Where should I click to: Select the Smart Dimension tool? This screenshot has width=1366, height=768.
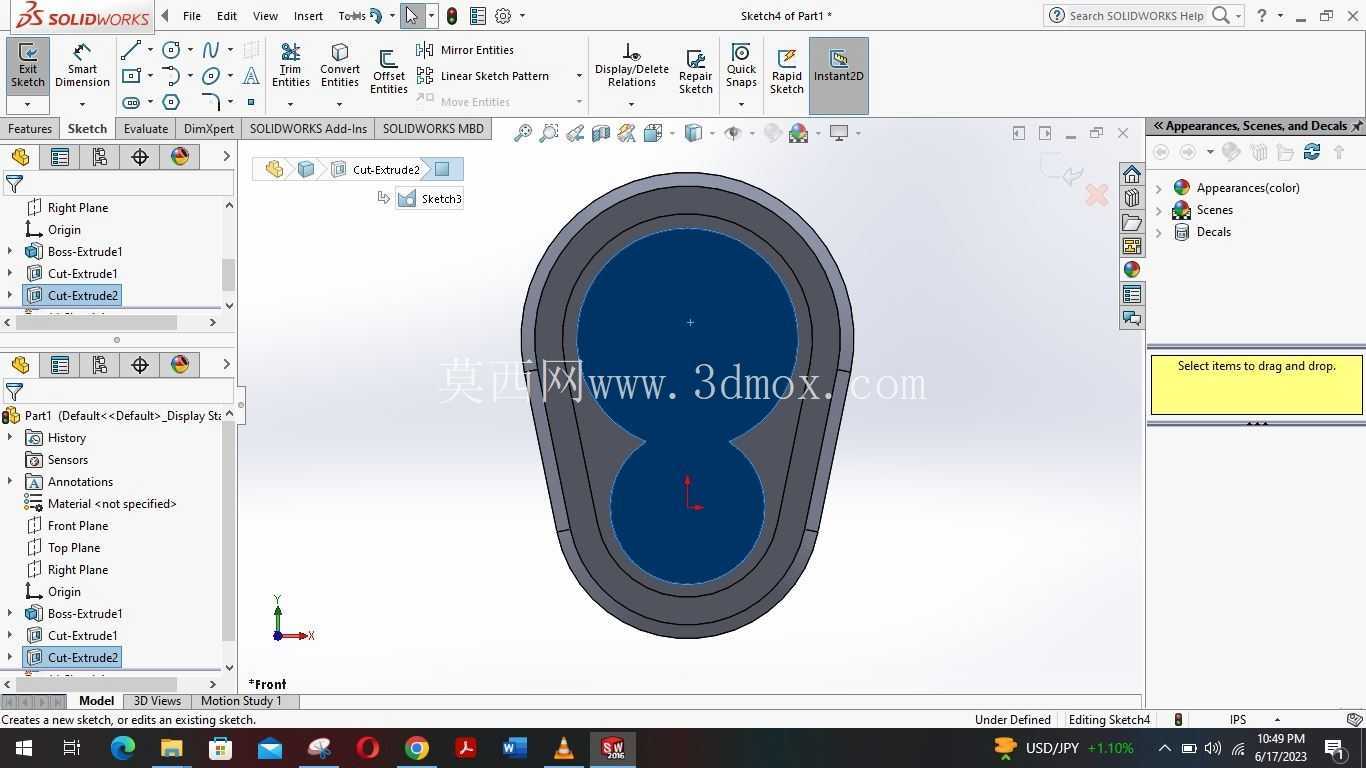(82, 66)
